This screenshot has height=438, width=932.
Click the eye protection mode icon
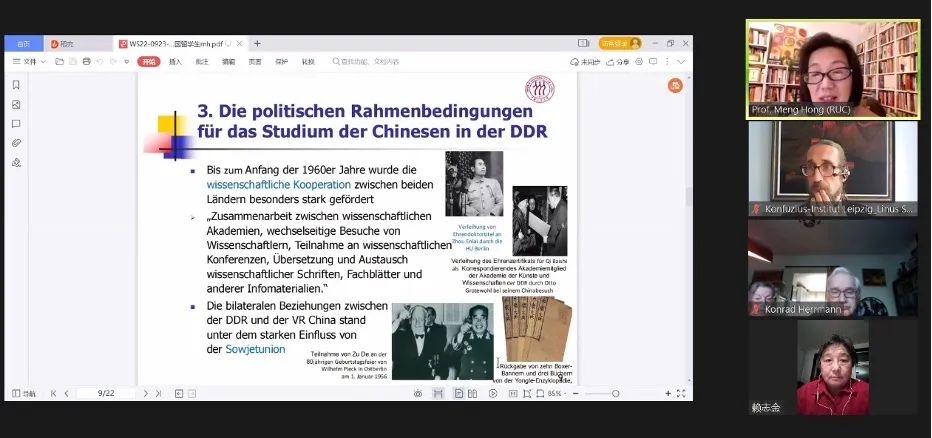(x=418, y=393)
